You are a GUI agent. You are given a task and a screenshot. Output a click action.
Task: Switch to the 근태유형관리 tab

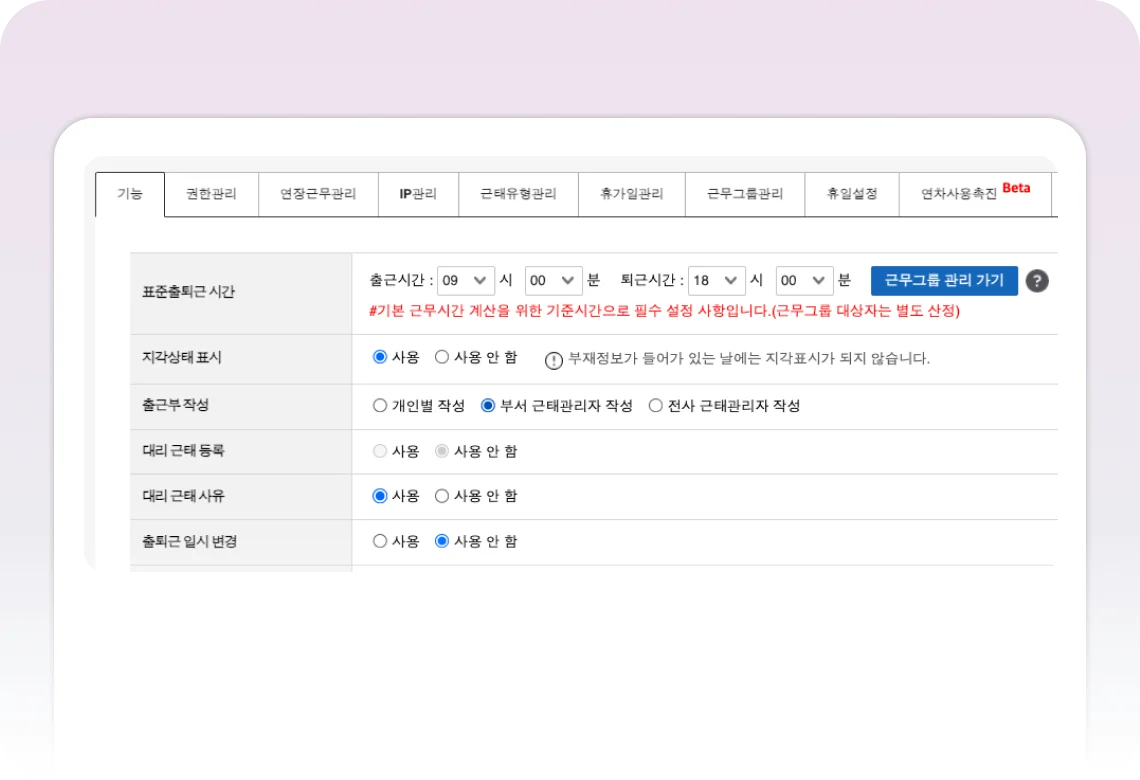518,194
